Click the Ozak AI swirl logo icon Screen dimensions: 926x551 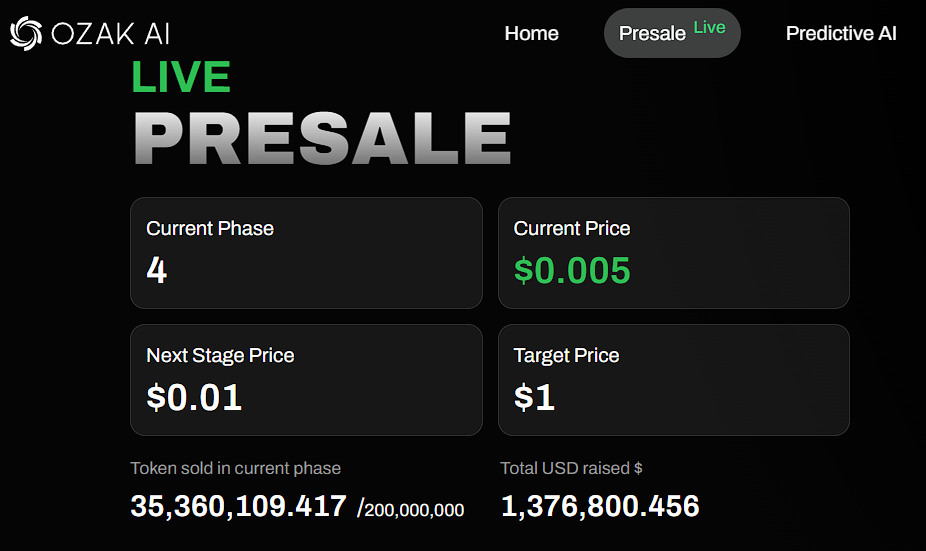pyautogui.click(x=26, y=33)
